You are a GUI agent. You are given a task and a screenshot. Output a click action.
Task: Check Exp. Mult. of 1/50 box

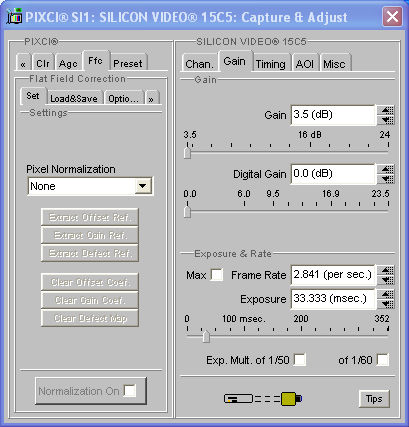click(300, 360)
